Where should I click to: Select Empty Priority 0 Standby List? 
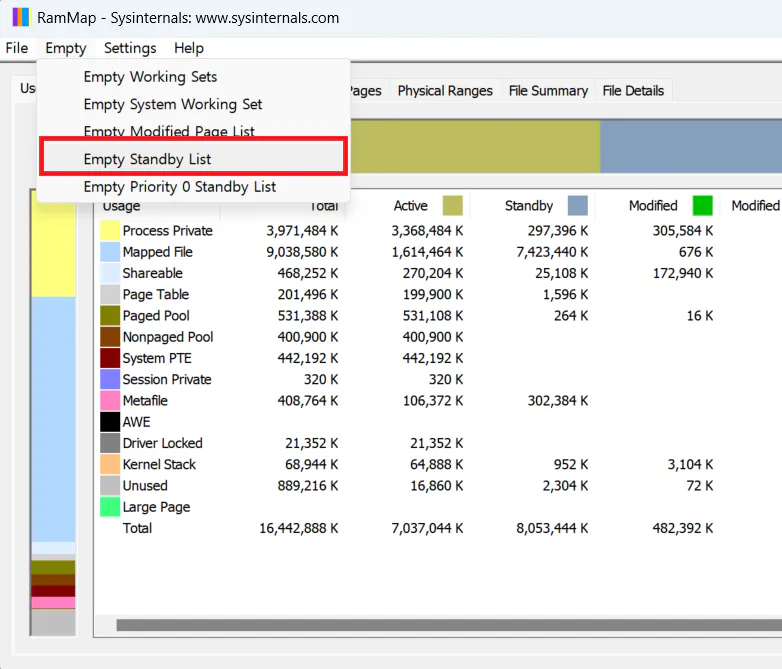194,187
